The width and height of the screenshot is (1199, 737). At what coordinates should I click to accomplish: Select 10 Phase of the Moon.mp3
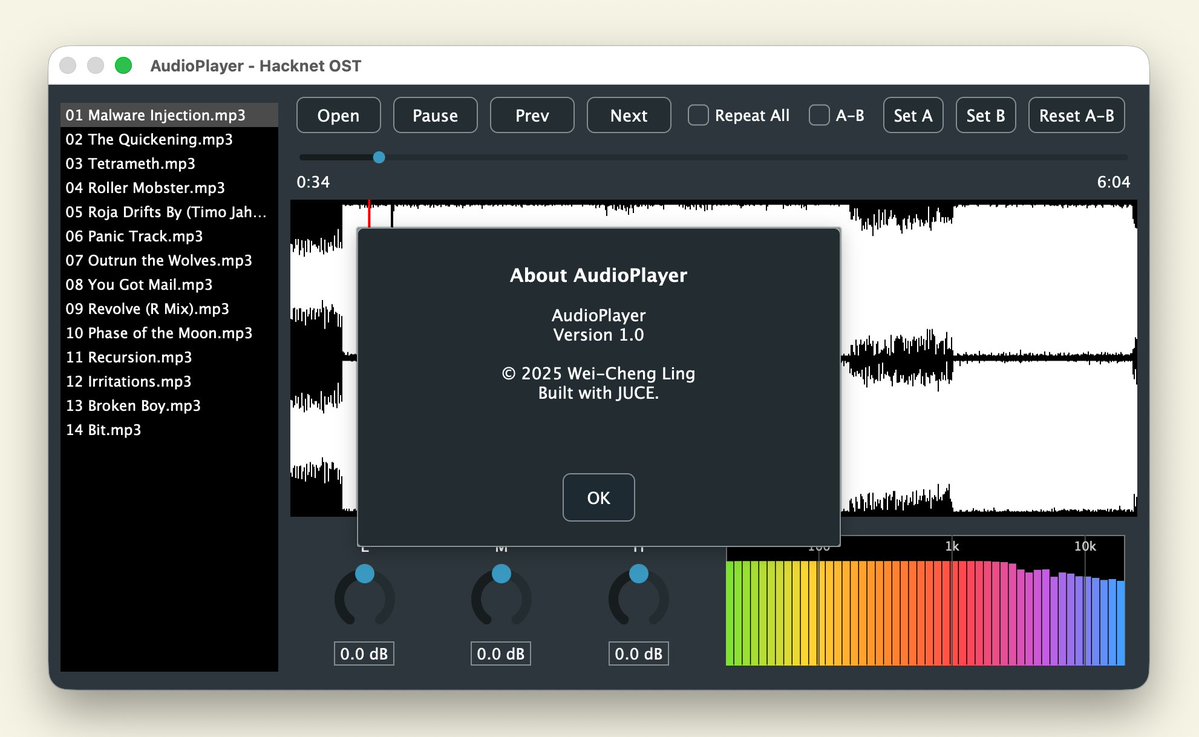(169, 333)
